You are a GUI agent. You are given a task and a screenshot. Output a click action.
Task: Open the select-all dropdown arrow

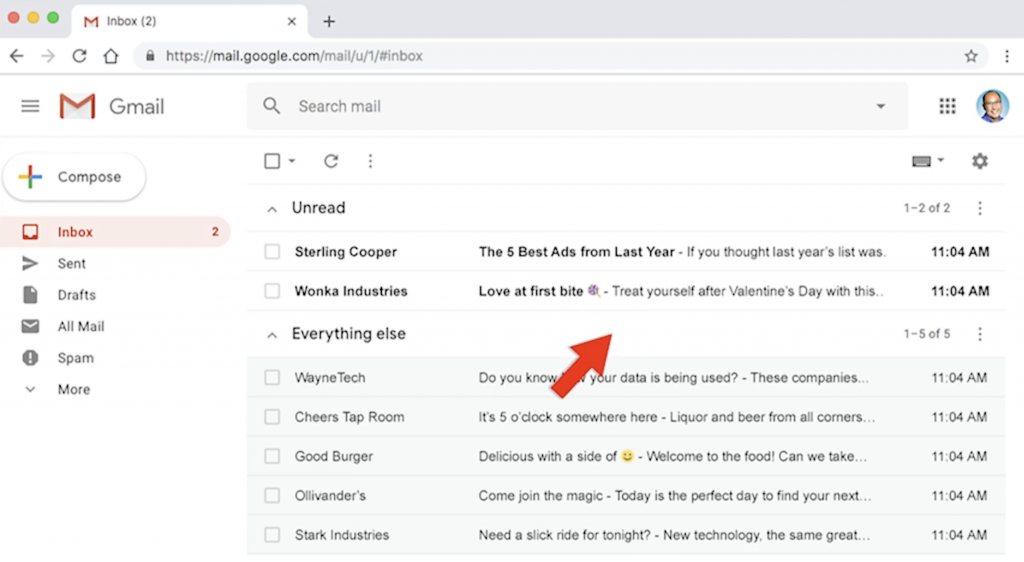pyautogui.click(x=292, y=161)
